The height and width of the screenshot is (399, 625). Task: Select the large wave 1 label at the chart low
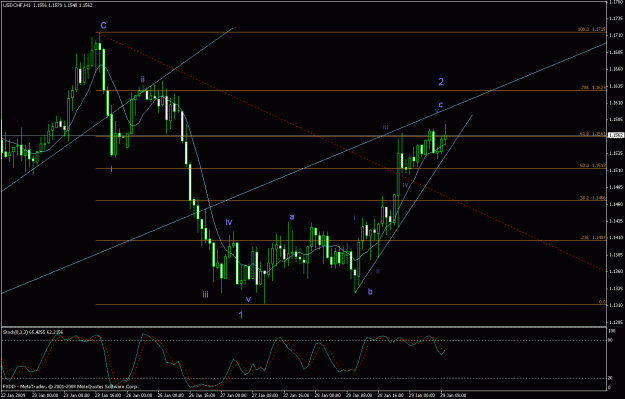[x=241, y=315]
